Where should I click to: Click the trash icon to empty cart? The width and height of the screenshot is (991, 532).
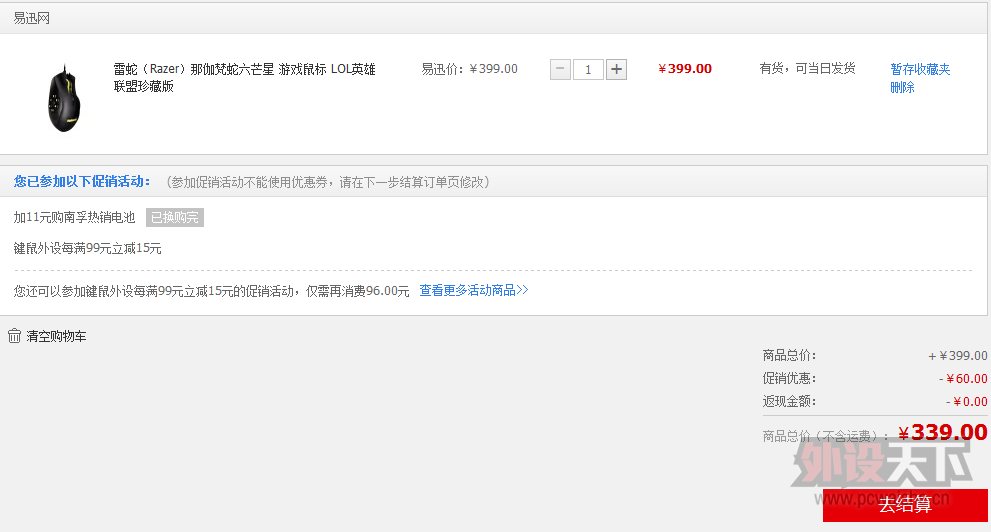(15, 336)
